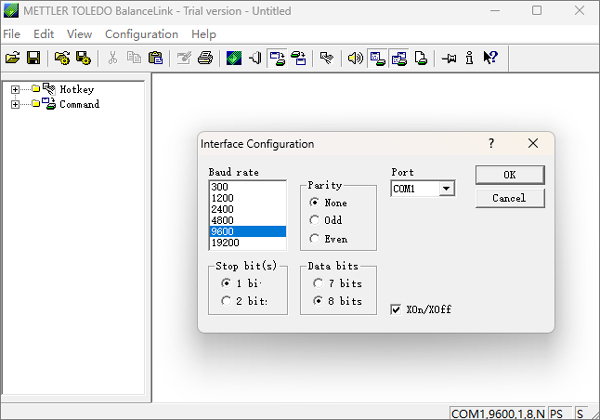600x420 pixels.
Task: Open the Configuration menu
Action: pyautogui.click(x=141, y=34)
